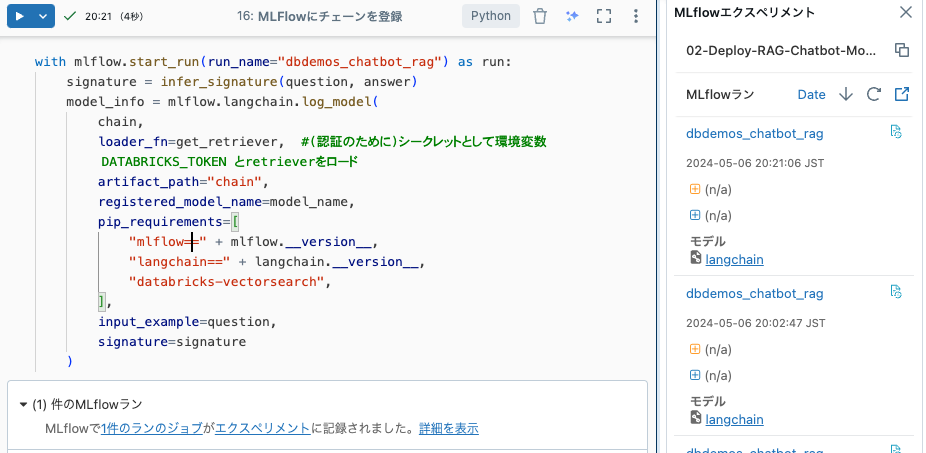
Task: Open langchain model link of 20:21:06 run
Action: (x=734, y=259)
